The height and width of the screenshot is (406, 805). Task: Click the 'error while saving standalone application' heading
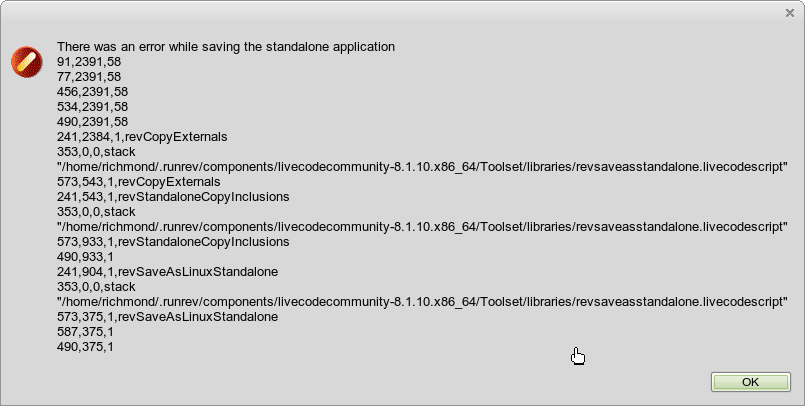click(x=226, y=46)
